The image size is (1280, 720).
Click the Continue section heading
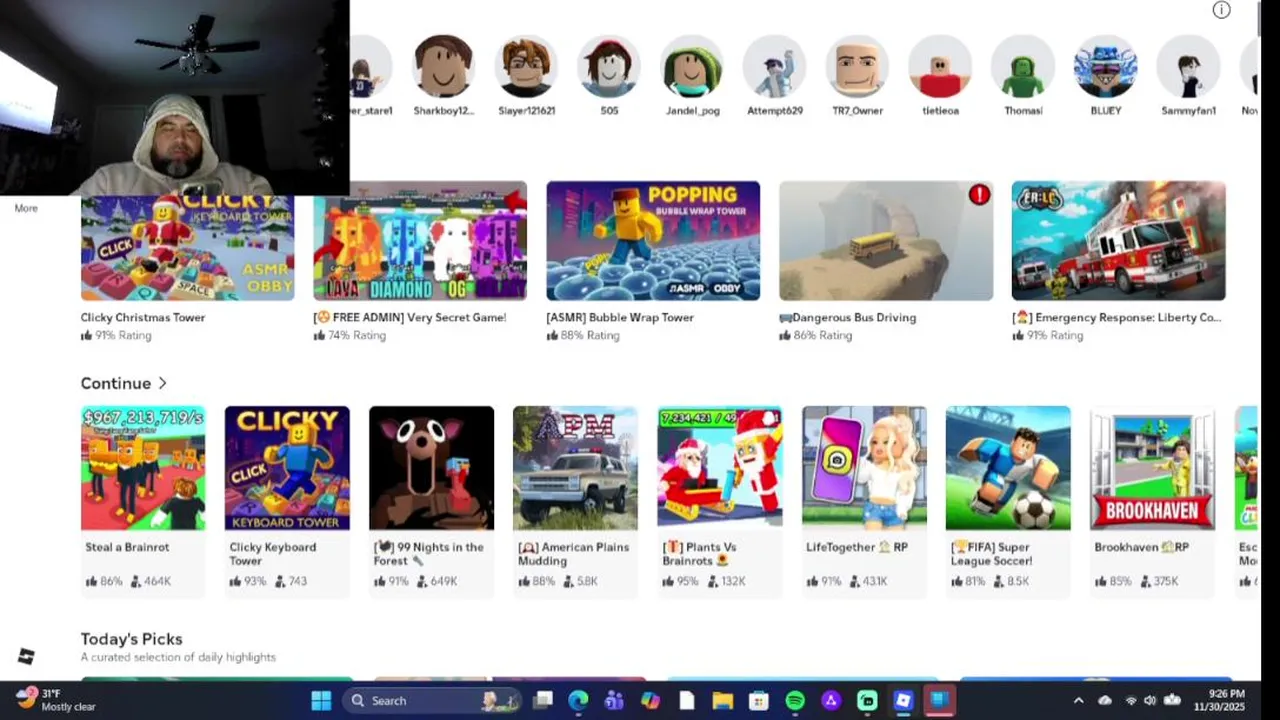pos(116,383)
